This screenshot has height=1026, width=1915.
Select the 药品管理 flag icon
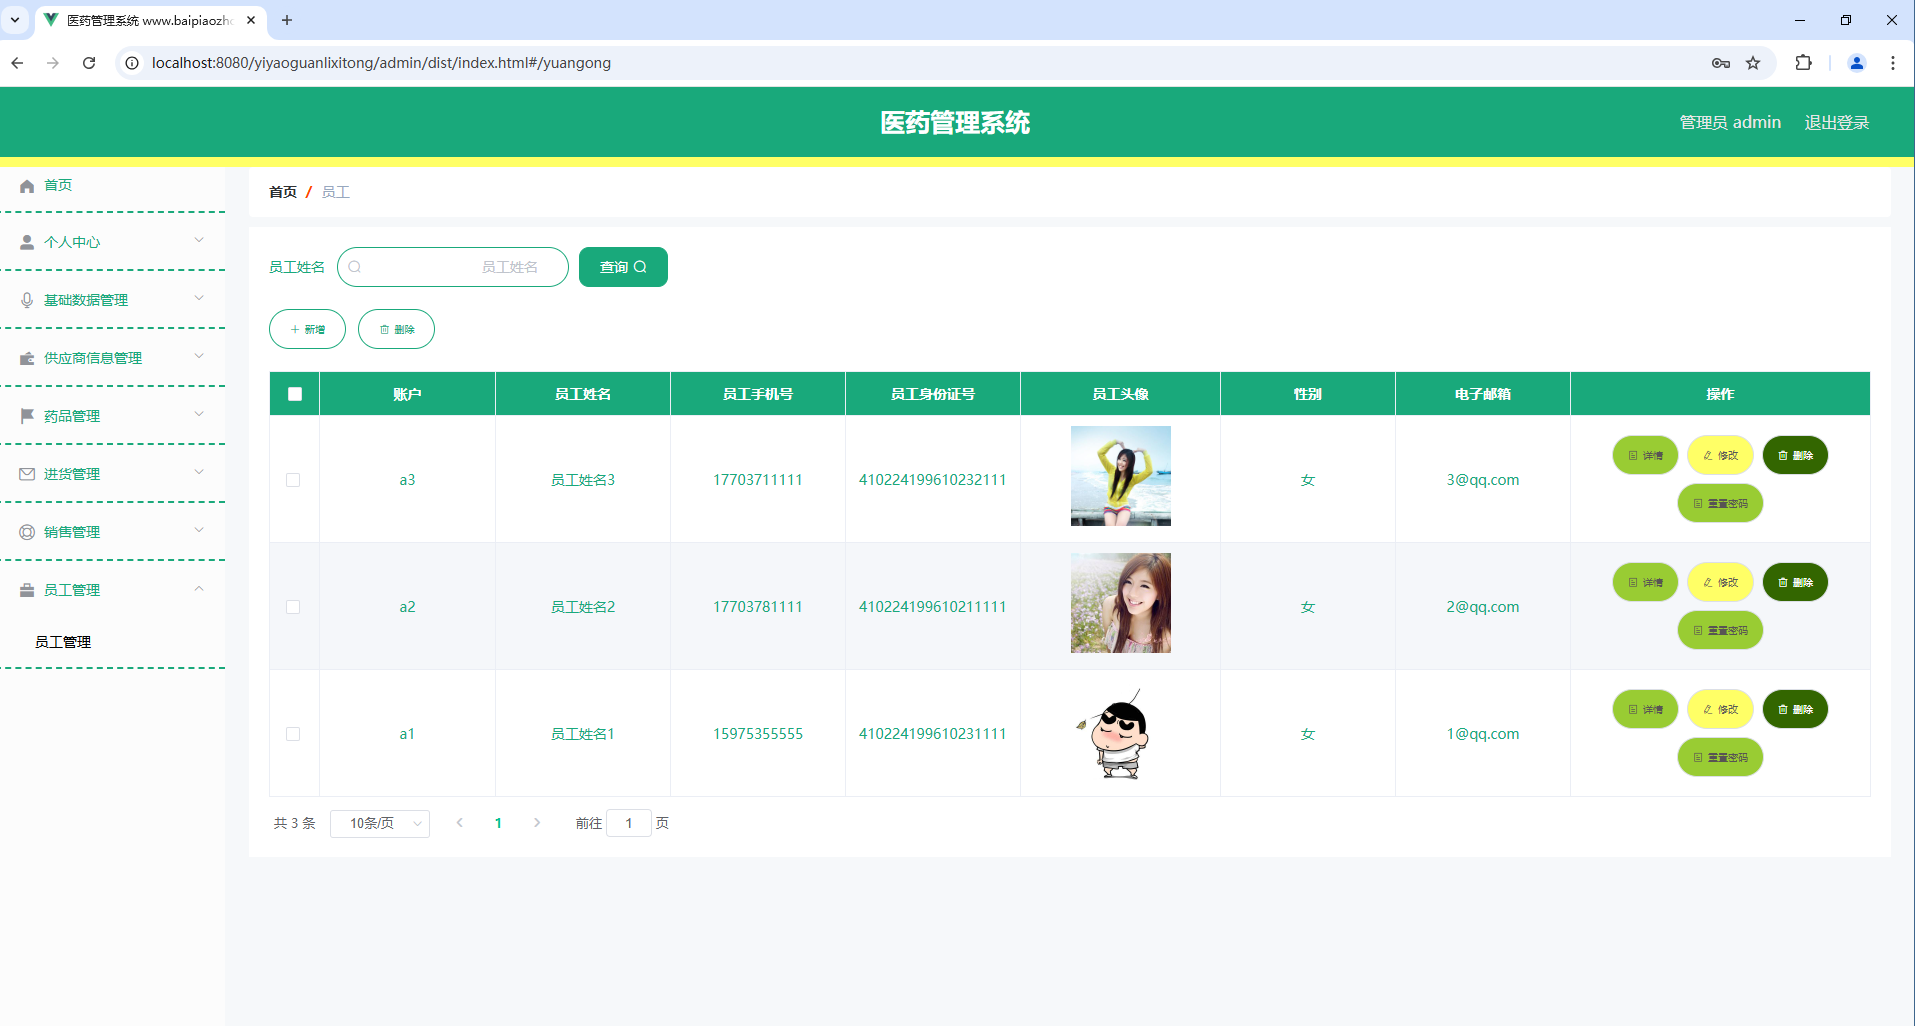tap(26, 415)
